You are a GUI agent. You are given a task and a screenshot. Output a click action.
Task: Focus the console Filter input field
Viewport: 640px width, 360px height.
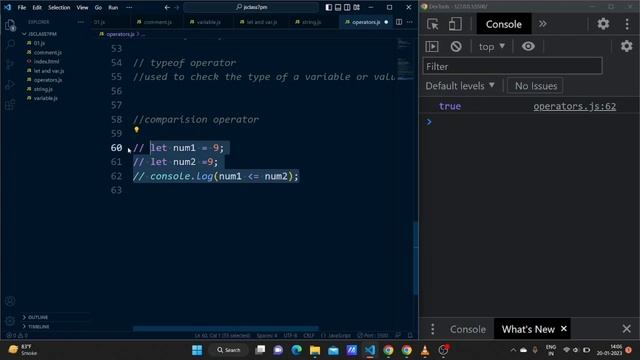(512, 66)
